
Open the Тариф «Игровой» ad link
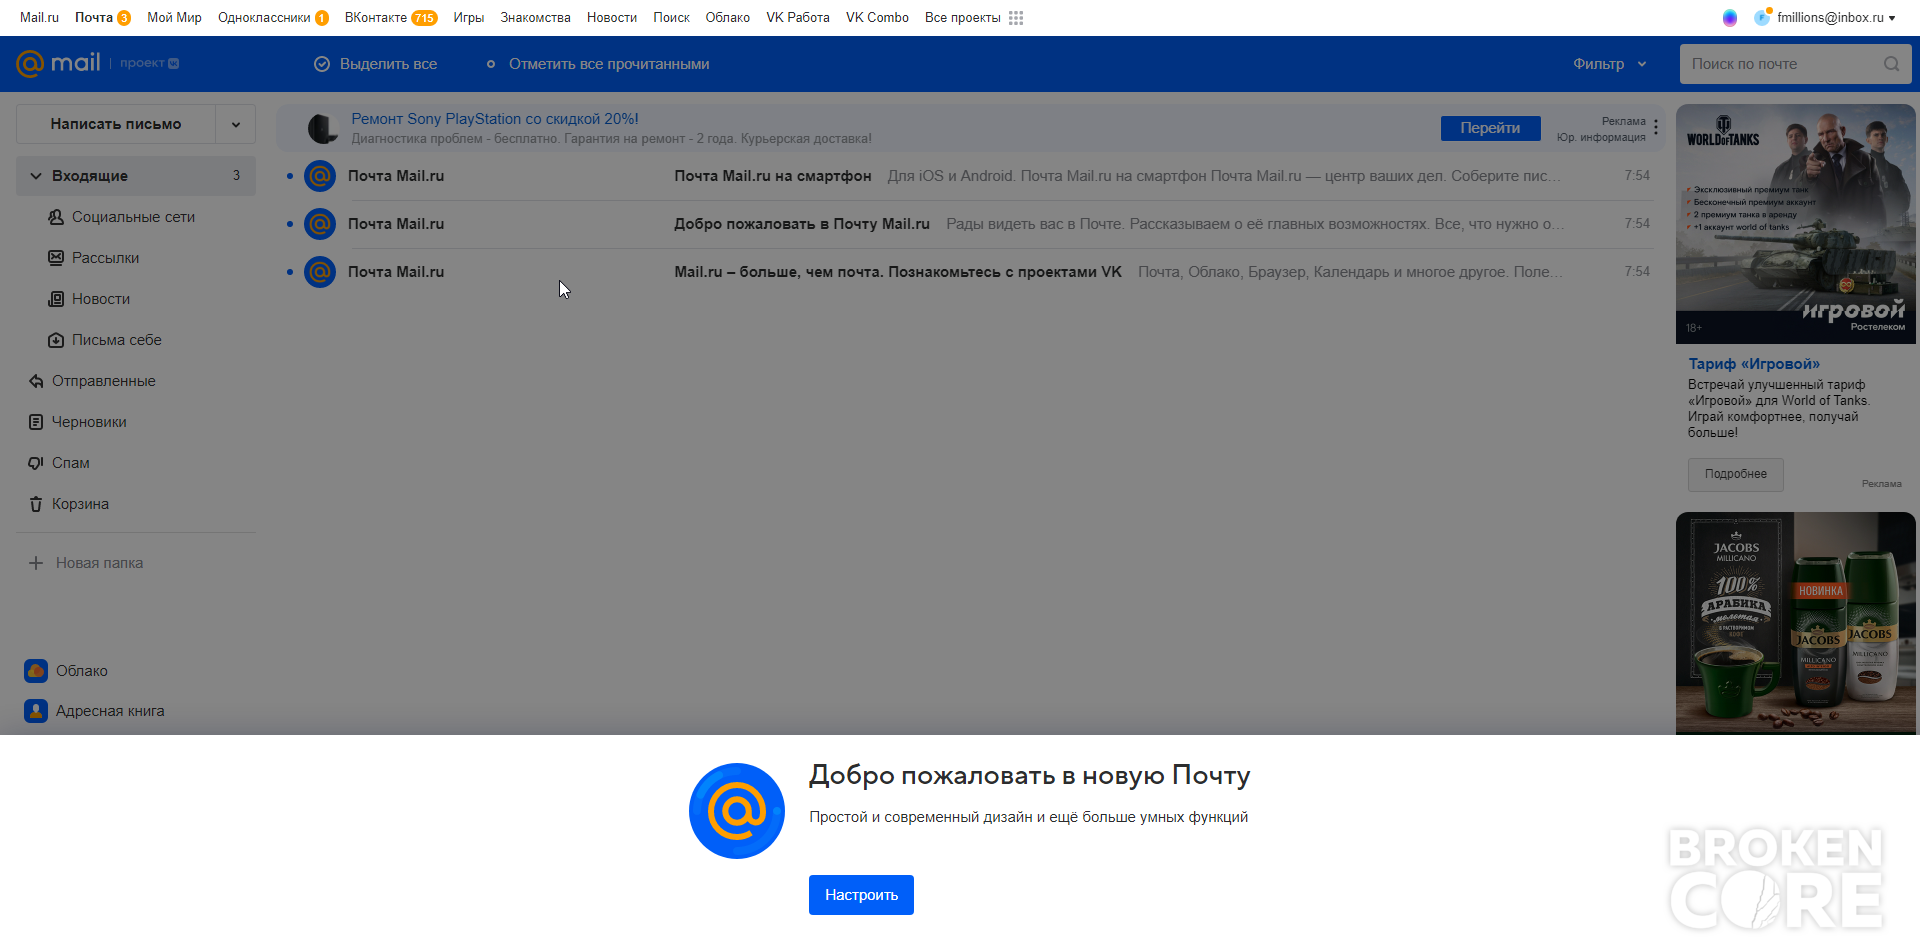1754,364
